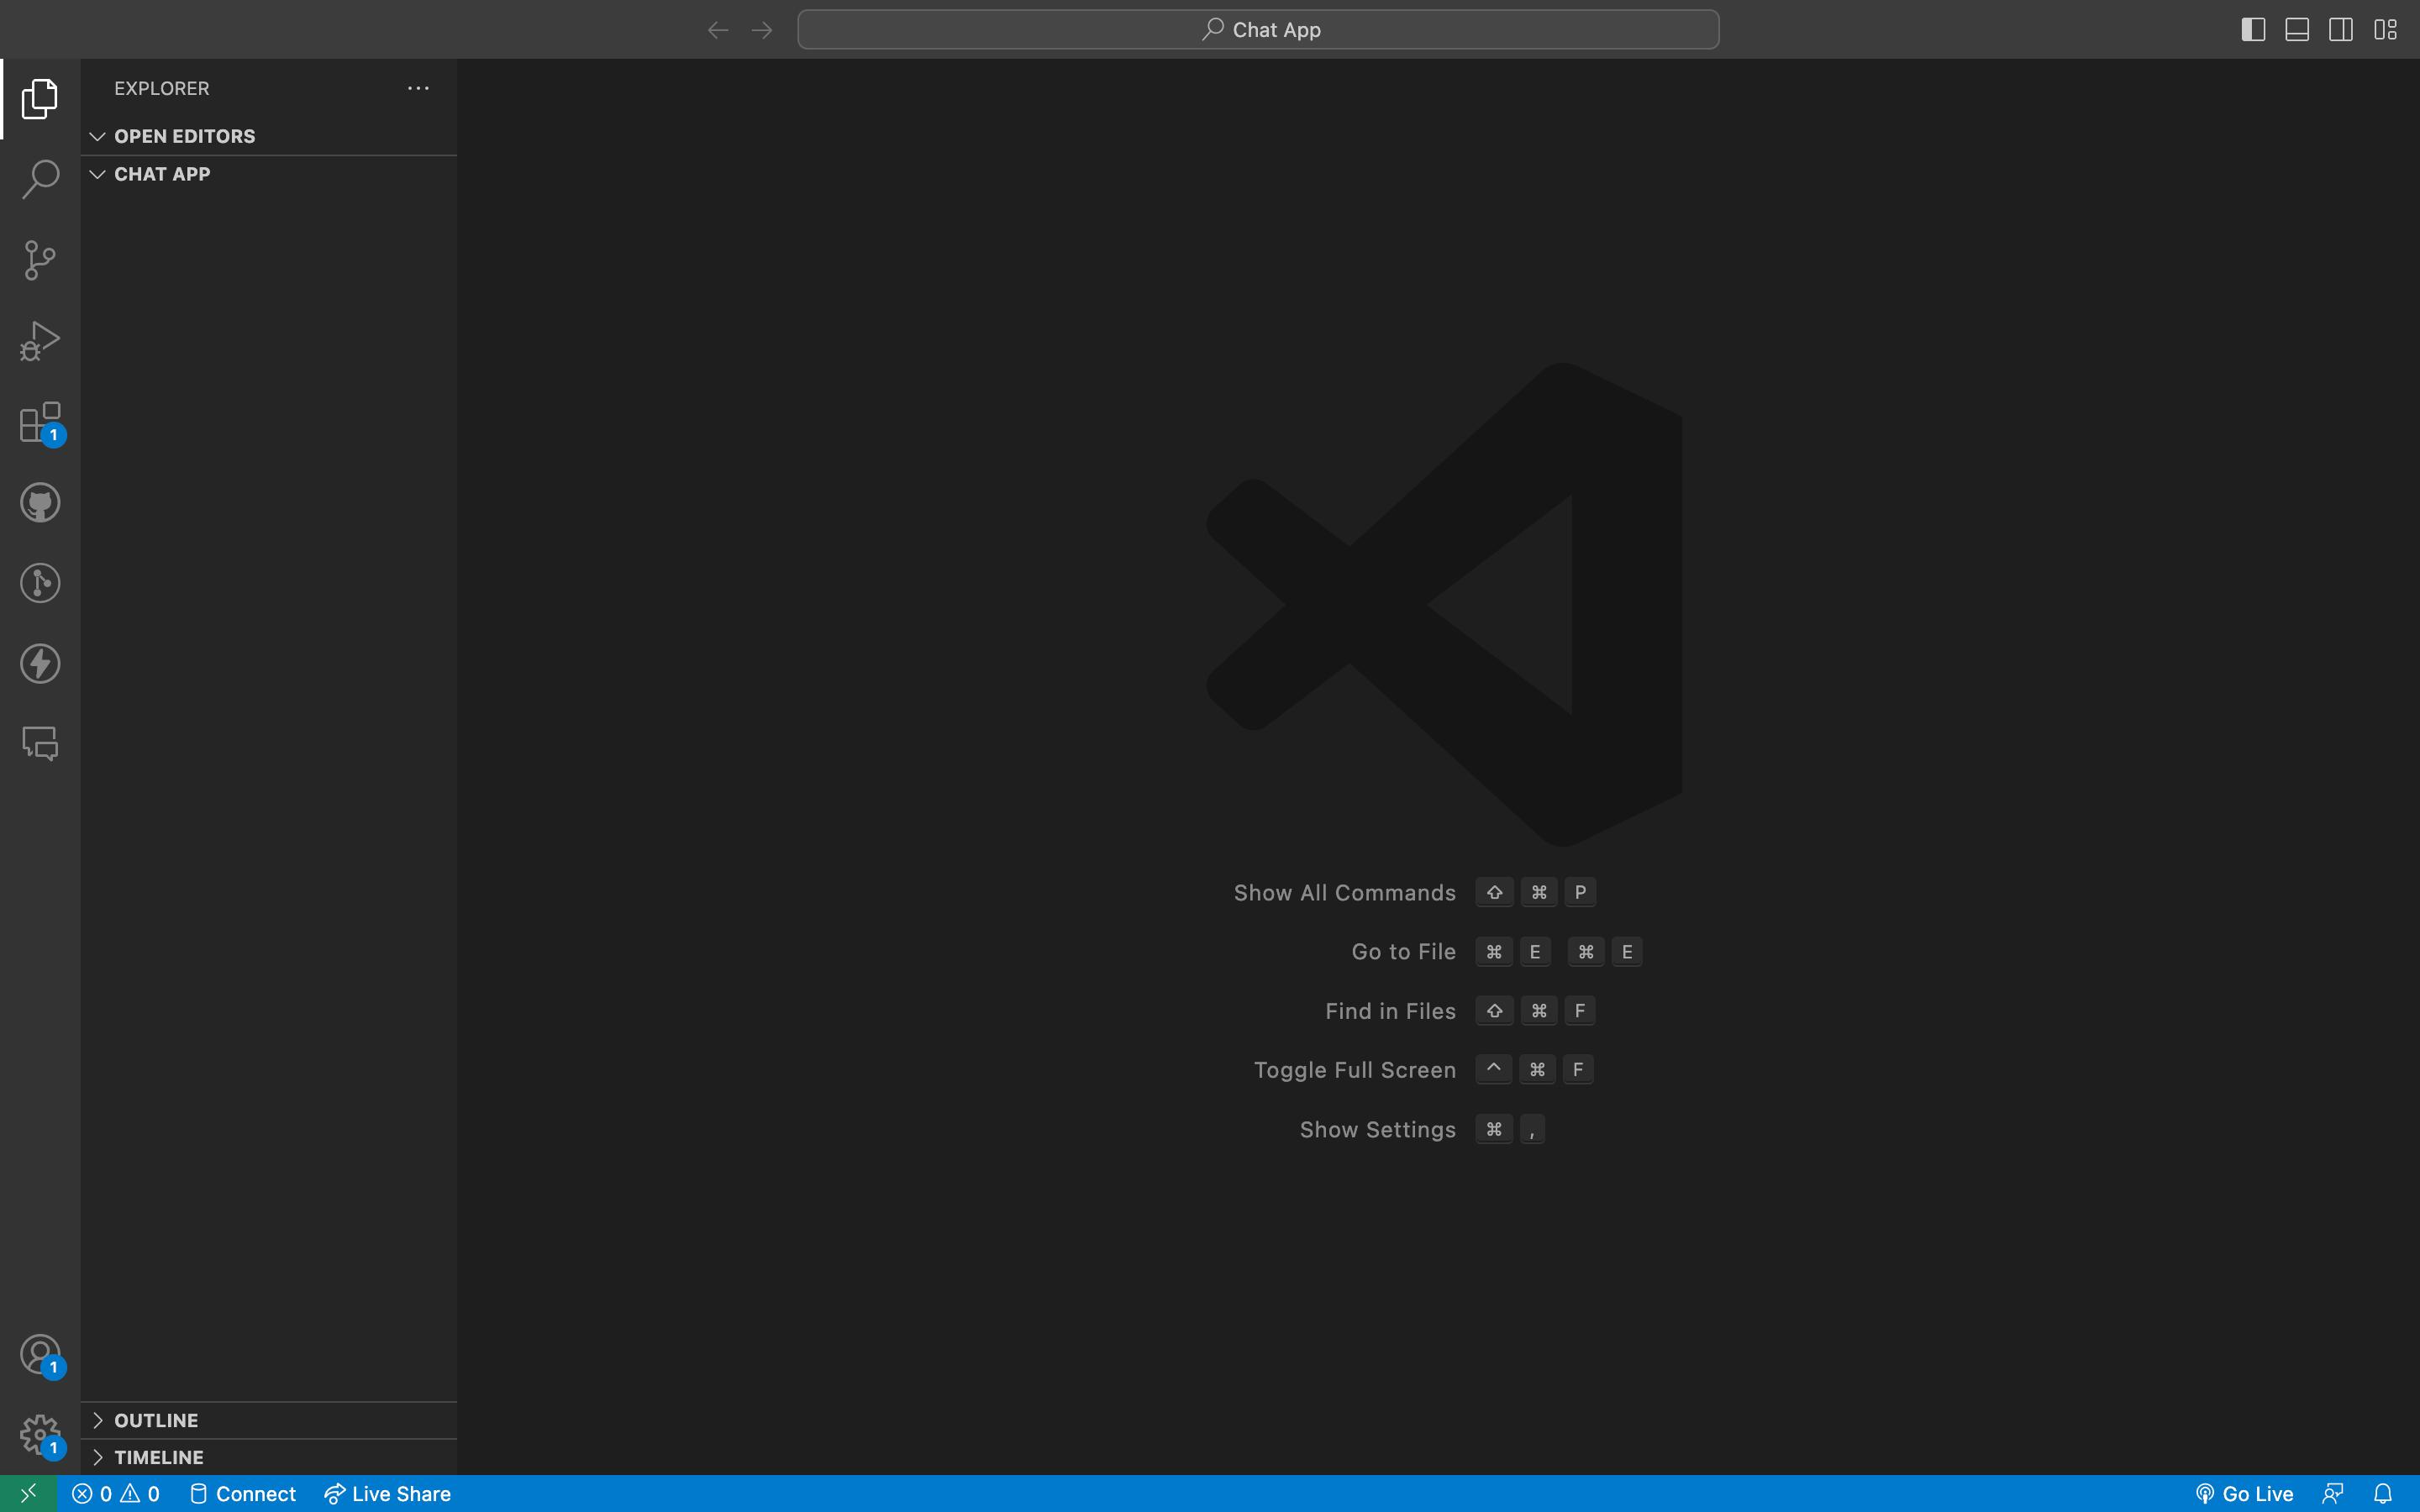This screenshot has width=2420, height=1512.
Task: Click the remote window indicator in status bar
Action: pyautogui.click(x=28, y=1493)
